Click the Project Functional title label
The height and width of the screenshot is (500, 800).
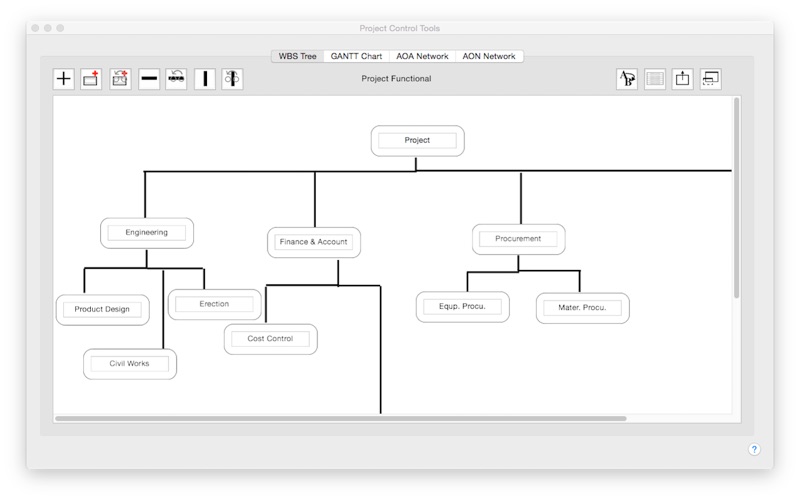tap(396, 79)
